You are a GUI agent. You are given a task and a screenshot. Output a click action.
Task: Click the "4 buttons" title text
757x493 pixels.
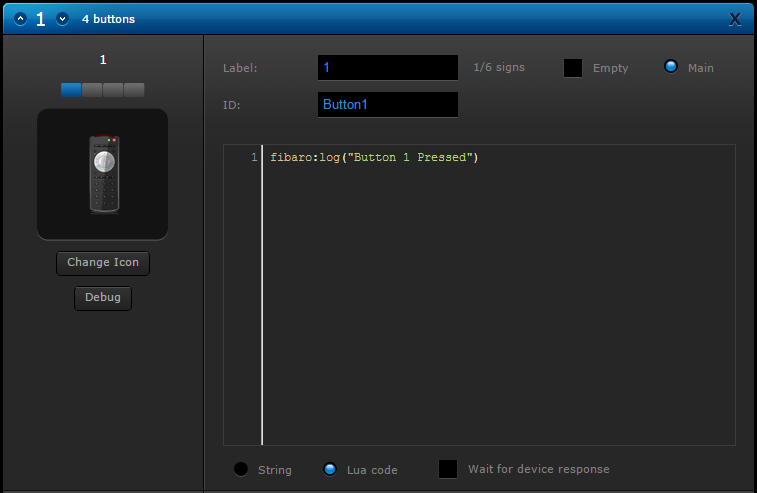tap(108, 19)
